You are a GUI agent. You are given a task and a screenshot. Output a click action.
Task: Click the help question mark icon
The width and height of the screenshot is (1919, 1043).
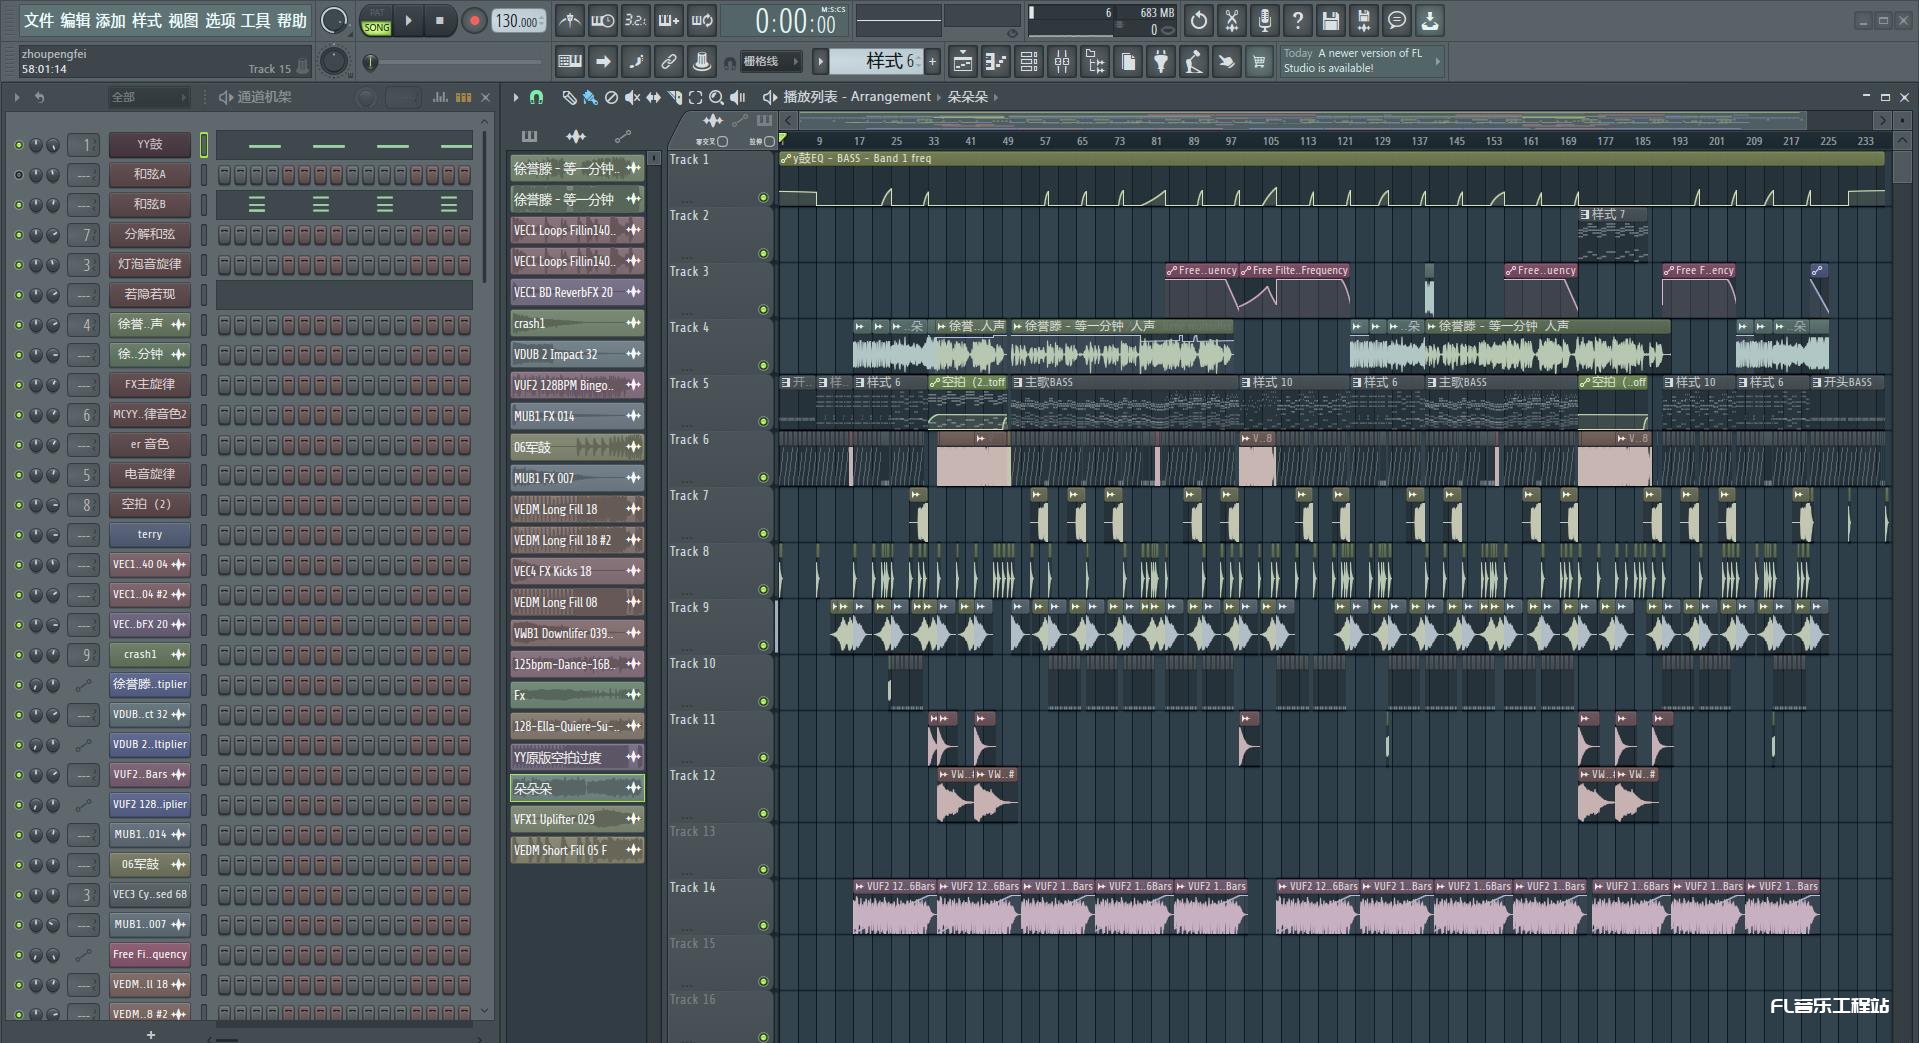click(x=1298, y=20)
